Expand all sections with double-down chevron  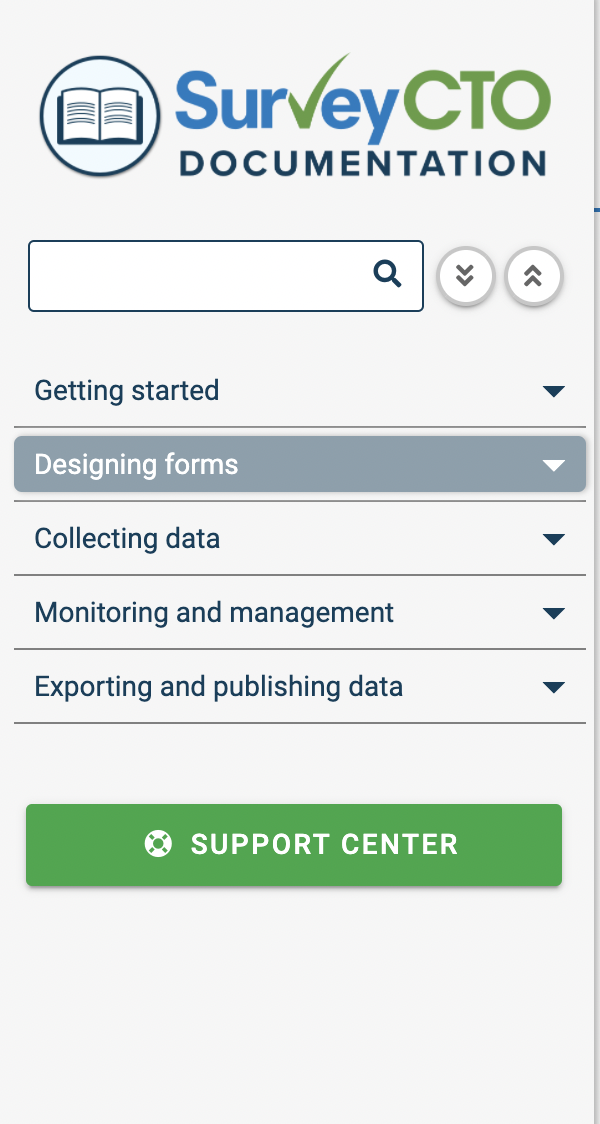(x=466, y=275)
